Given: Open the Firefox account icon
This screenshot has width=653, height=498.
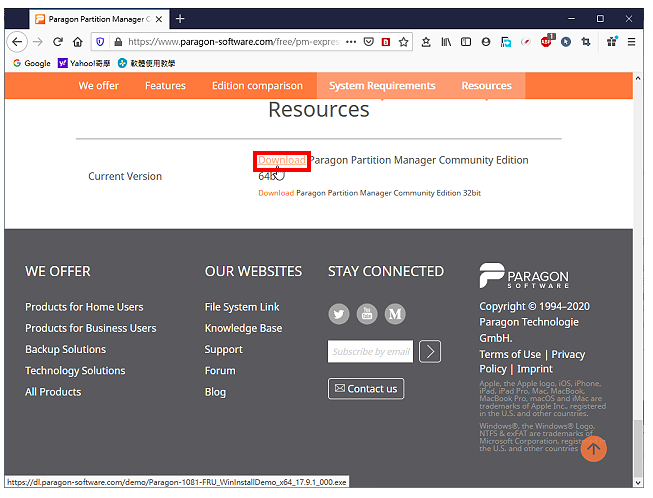Looking at the screenshot, I should coord(486,42).
